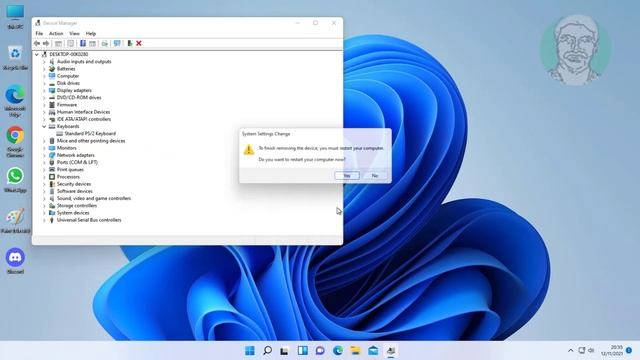Click the green device icon beside the red X
The width and height of the screenshot is (640, 360).
click(129, 43)
